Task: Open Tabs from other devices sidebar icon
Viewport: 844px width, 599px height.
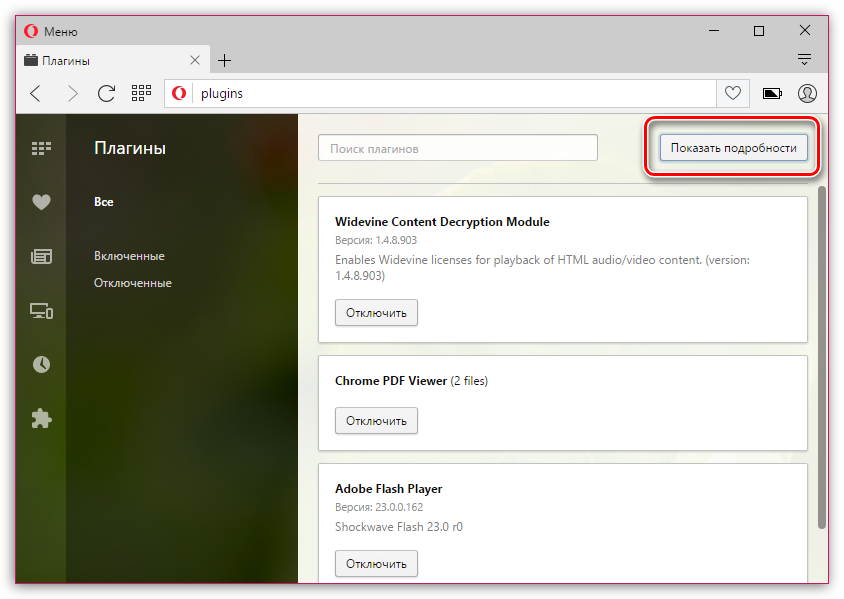Action: pos(41,311)
